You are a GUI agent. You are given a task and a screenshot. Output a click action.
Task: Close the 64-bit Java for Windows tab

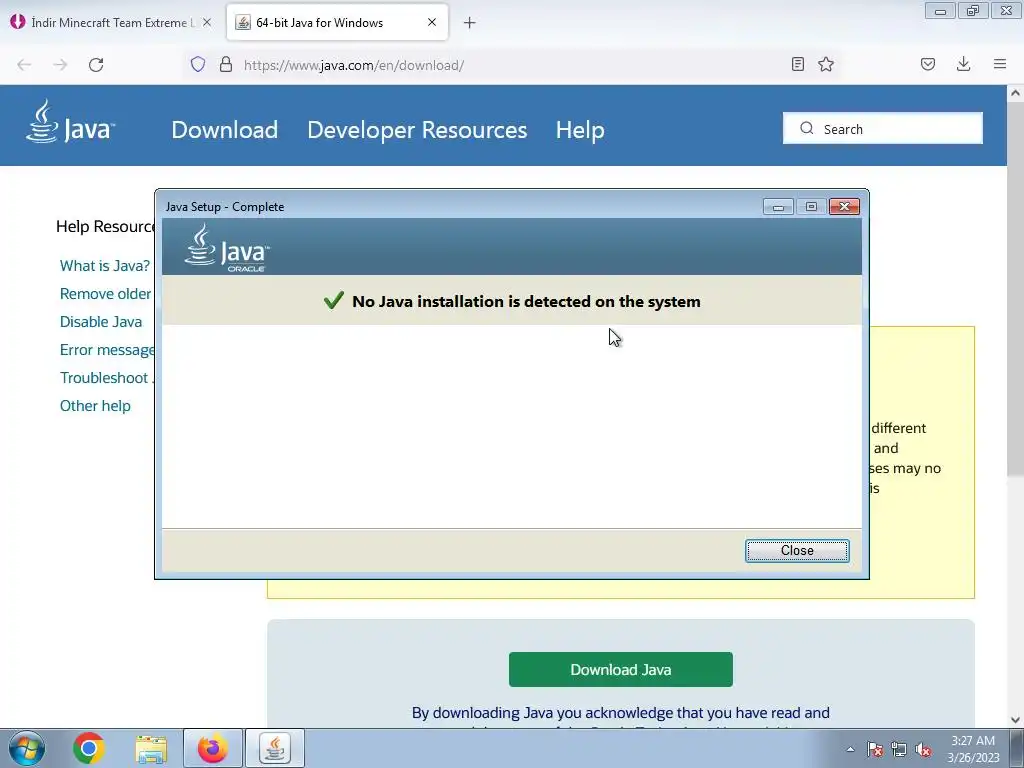432,22
